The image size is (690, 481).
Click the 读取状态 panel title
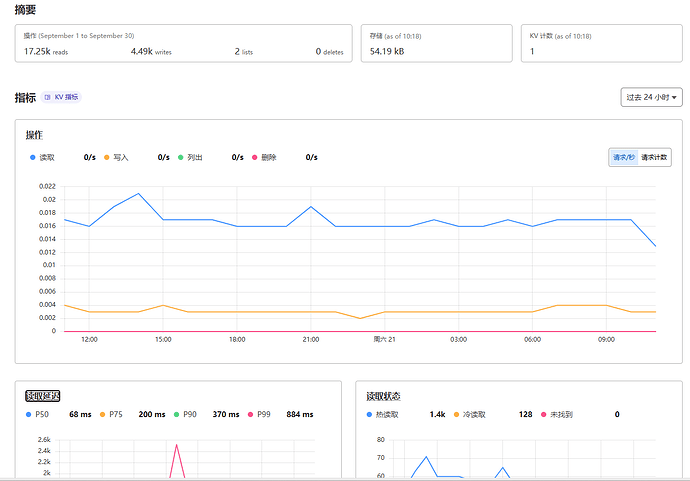tap(383, 396)
